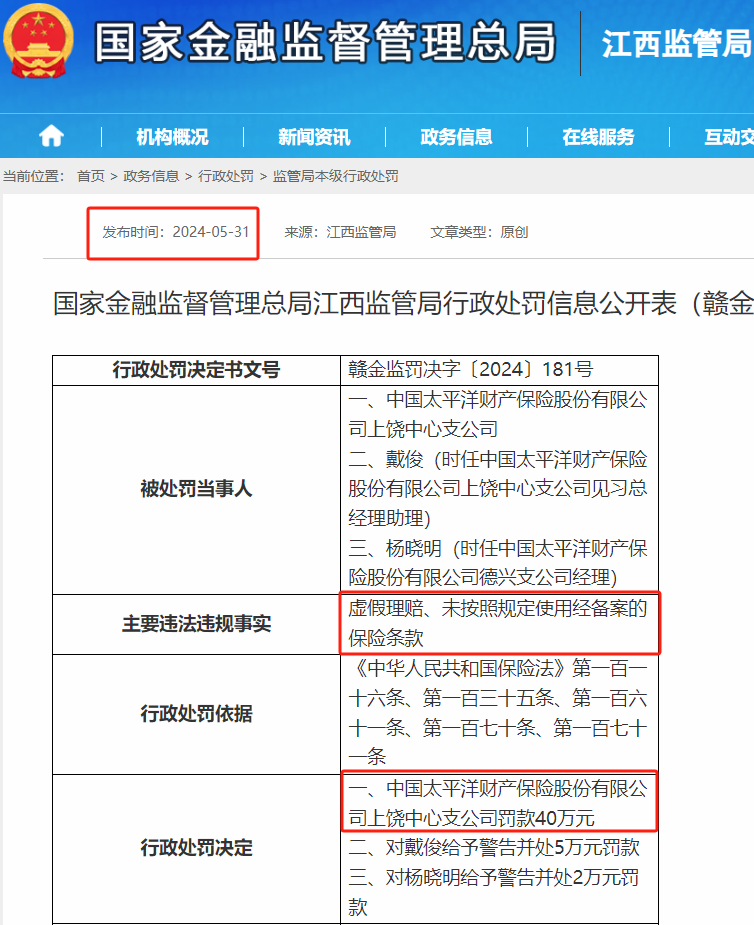This screenshot has width=754, height=925.
Task: Go to 首页 in the breadcrumb
Action: 91,176
